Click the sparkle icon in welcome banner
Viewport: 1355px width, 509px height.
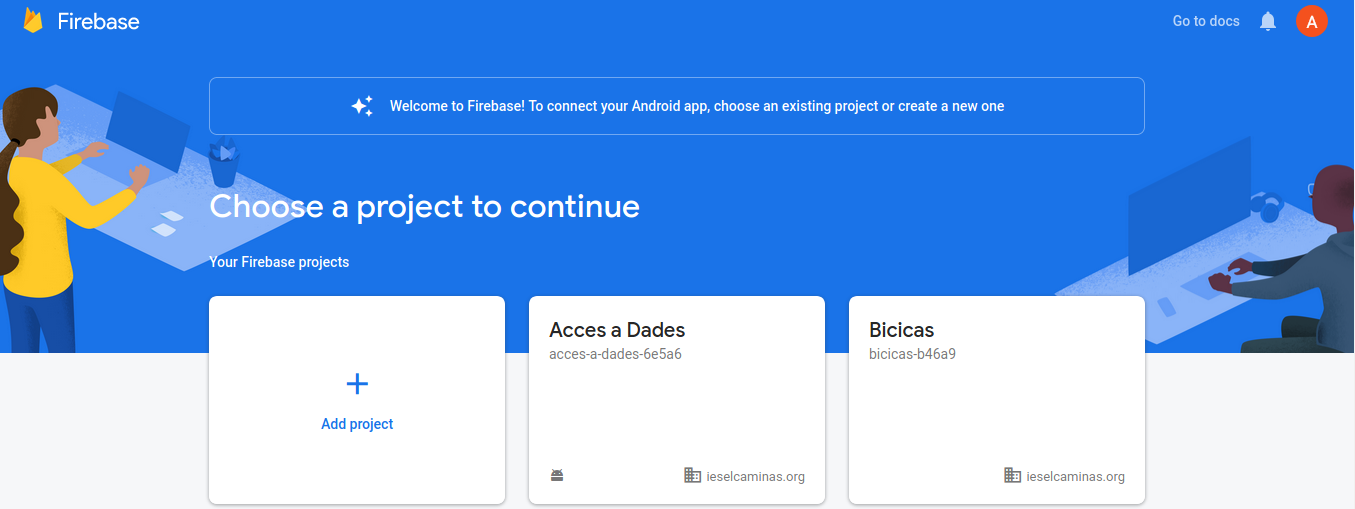click(x=362, y=106)
